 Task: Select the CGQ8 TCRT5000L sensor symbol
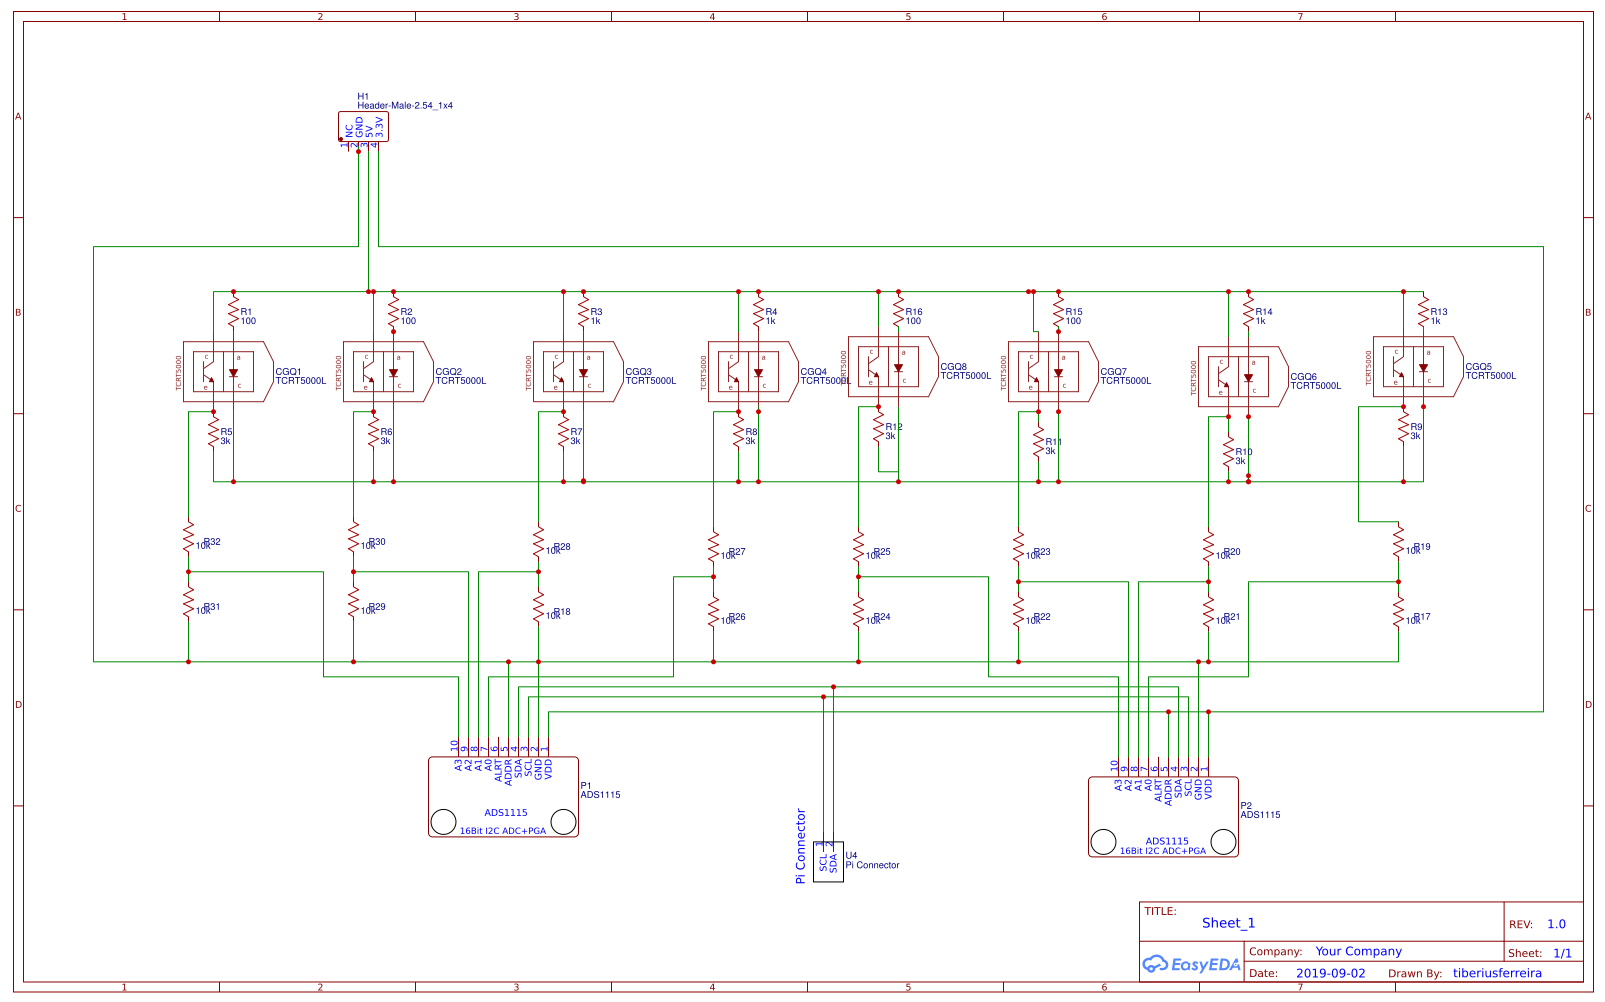coord(889,368)
